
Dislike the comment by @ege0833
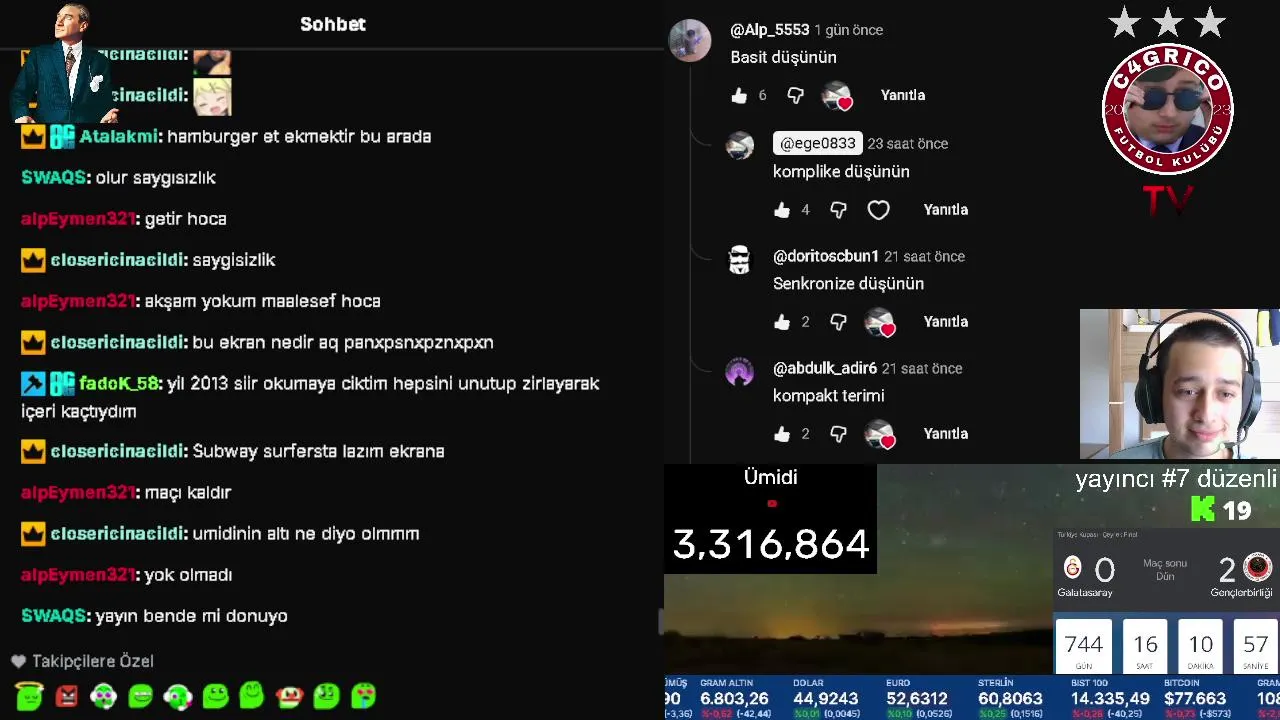coord(838,210)
